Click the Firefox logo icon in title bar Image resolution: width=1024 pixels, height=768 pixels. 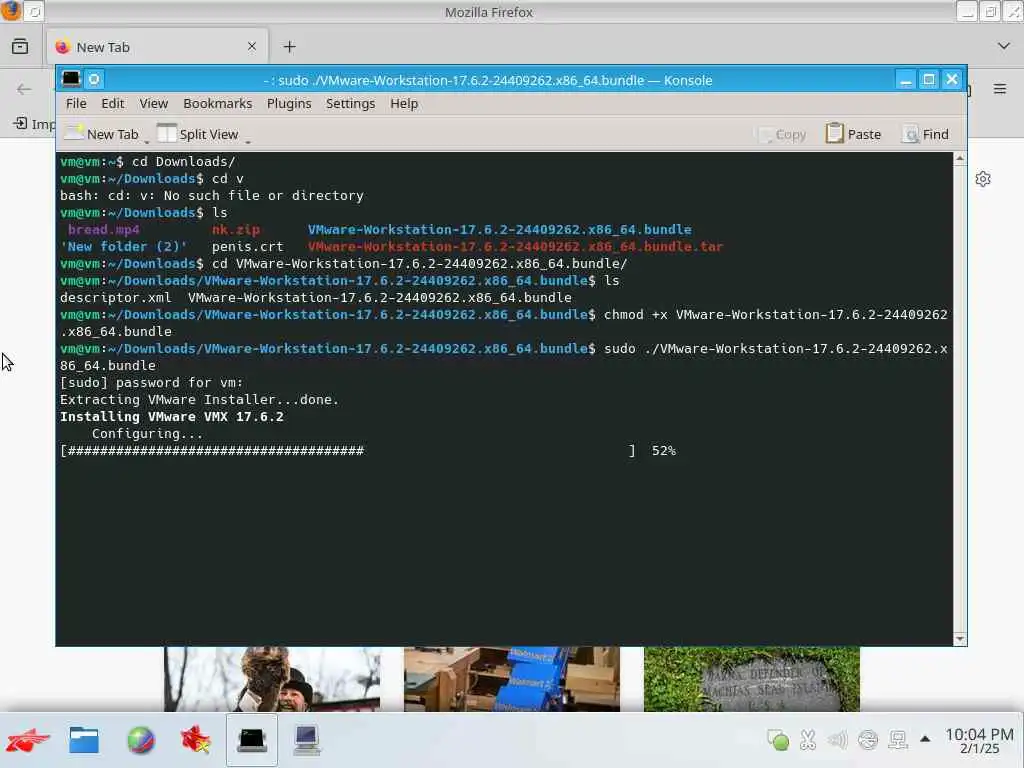click(x=10, y=11)
